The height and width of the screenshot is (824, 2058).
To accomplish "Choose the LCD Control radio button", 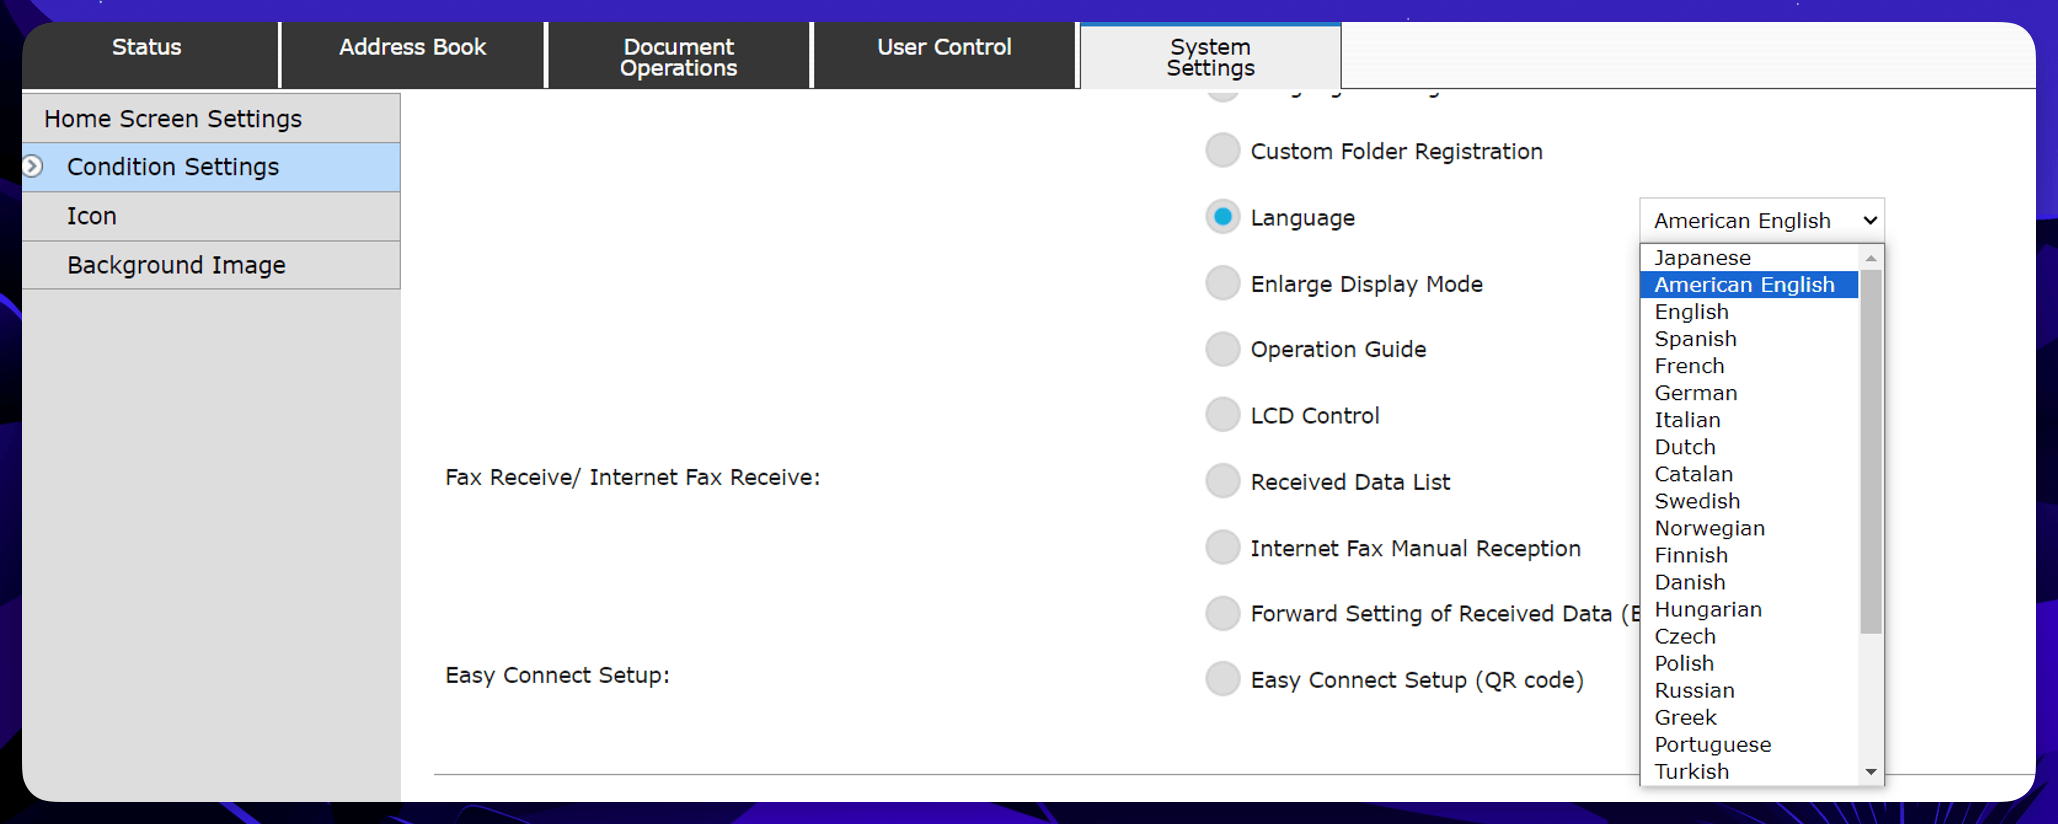I will (x=1222, y=415).
